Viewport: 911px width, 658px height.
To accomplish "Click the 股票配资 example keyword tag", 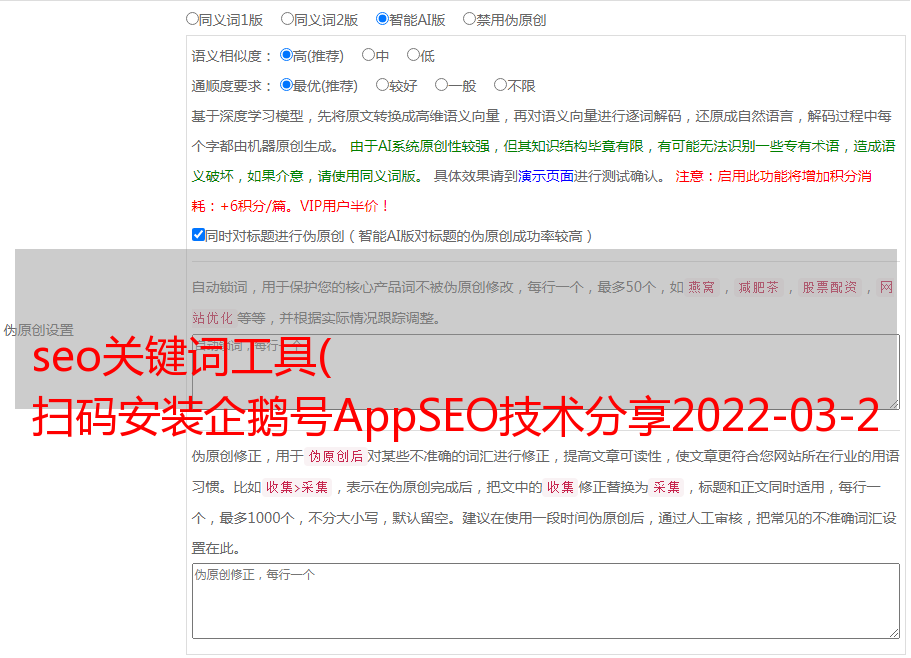I will coord(830,287).
